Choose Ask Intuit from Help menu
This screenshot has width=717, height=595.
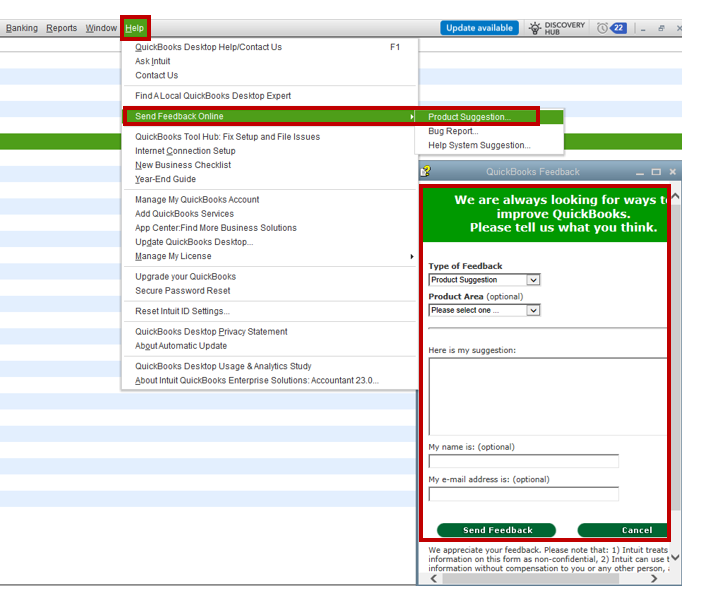270,61
